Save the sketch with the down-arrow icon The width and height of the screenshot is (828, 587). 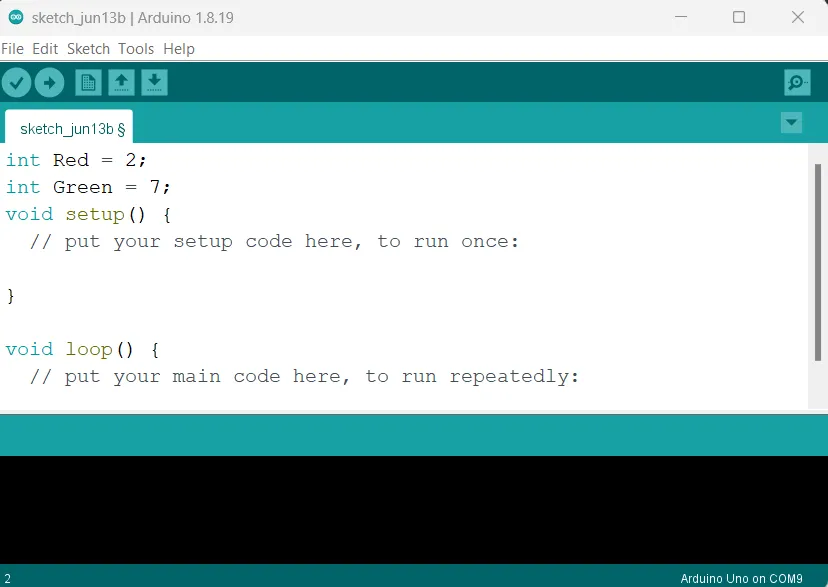154,83
